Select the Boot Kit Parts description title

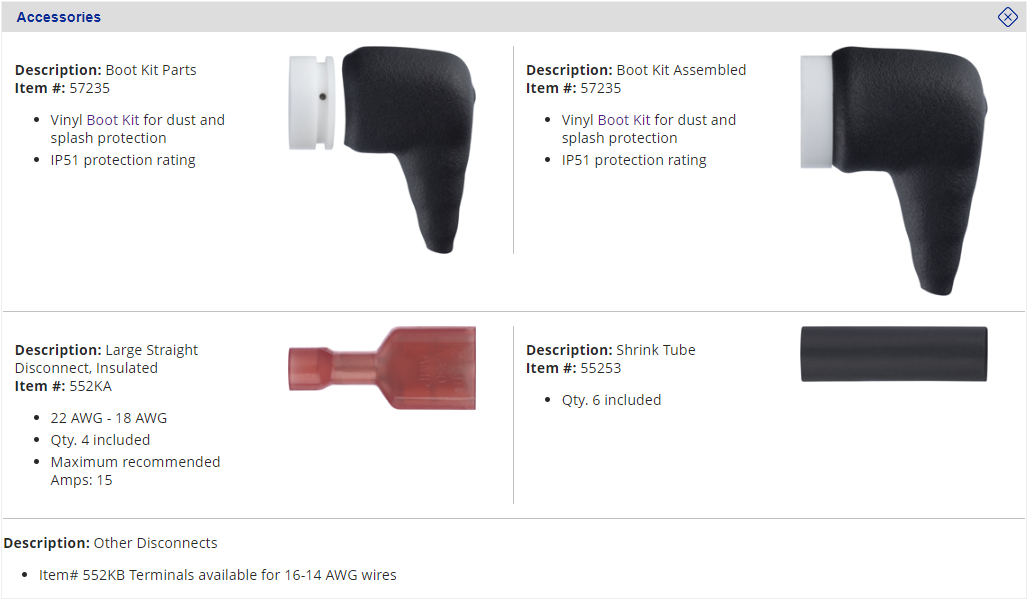click(151, 70)
